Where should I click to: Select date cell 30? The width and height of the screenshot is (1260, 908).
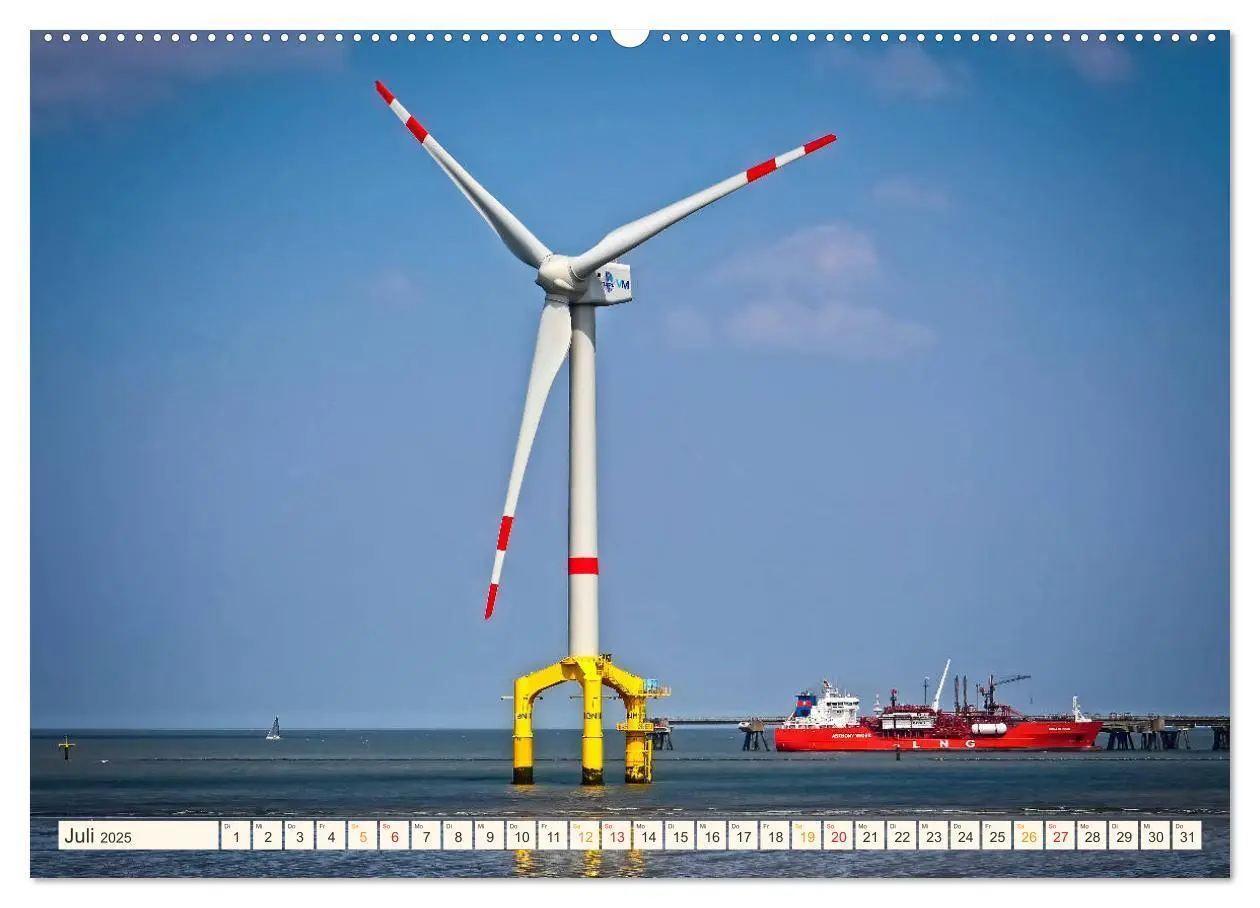click(1155, 836)
